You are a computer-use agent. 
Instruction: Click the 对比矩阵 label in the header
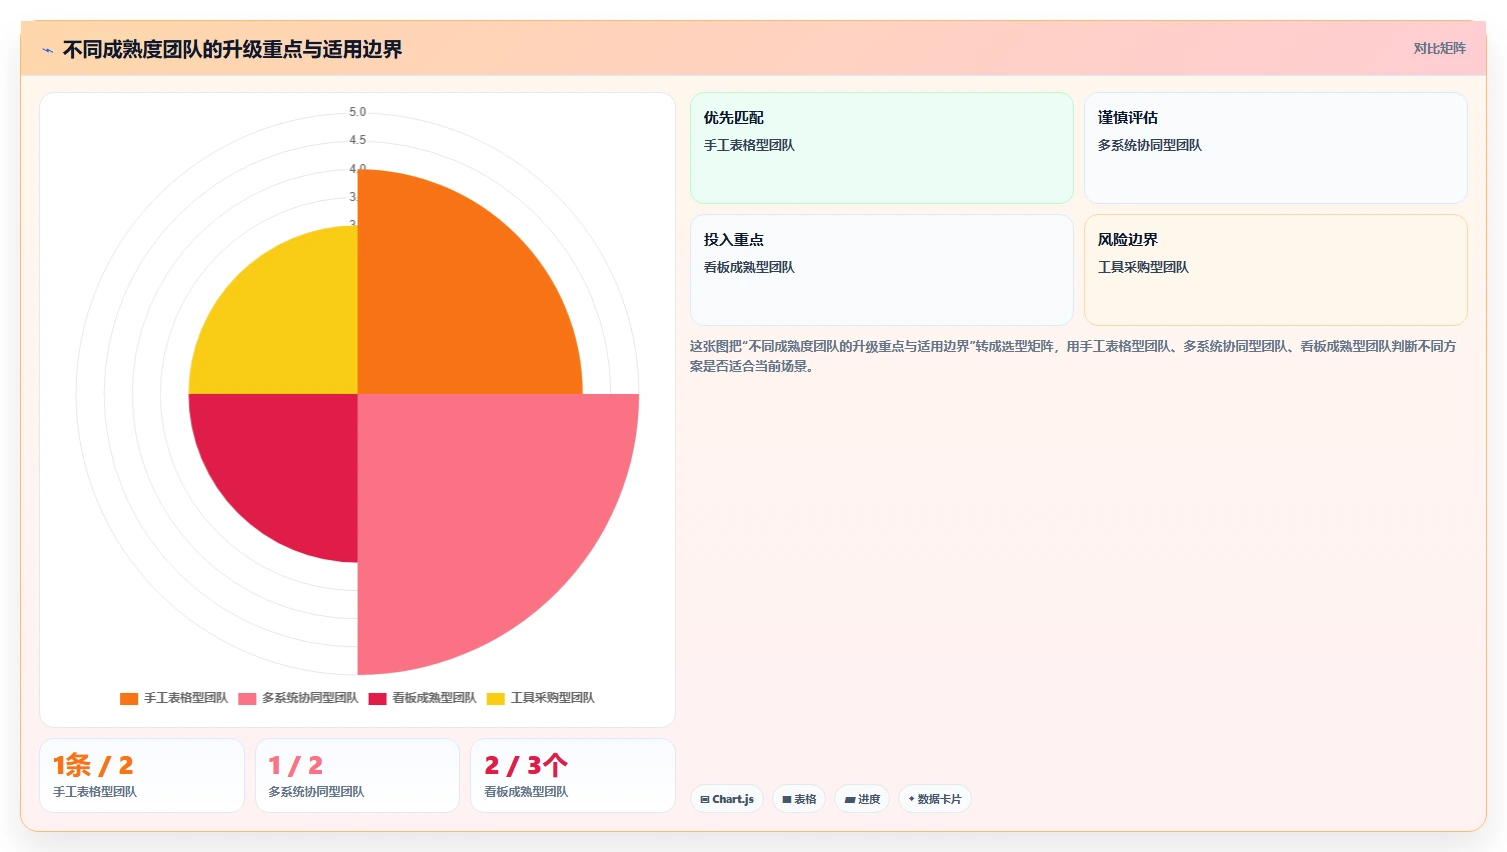pos(1439,49)
